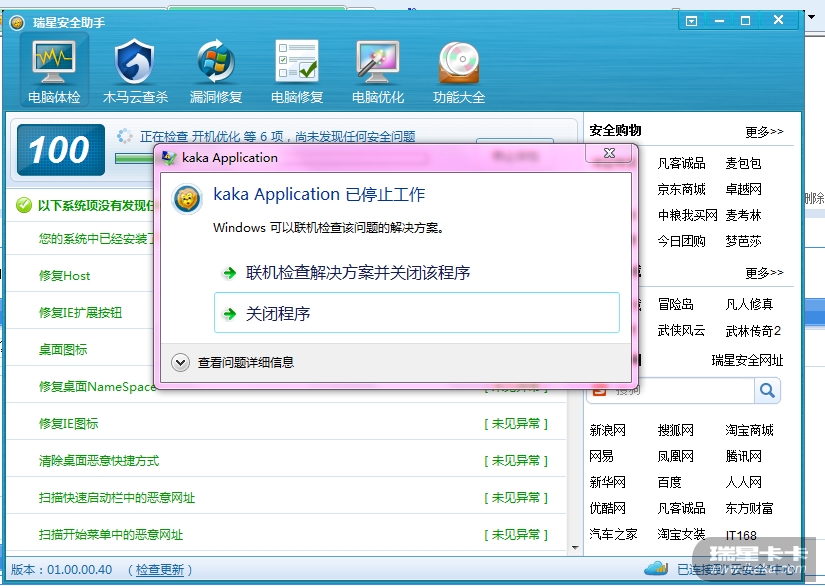Open the 搜狐网 link
Image resolution: width=825 pixels, height=588 pixels.
pyautogui.click(x=676, y=430)
